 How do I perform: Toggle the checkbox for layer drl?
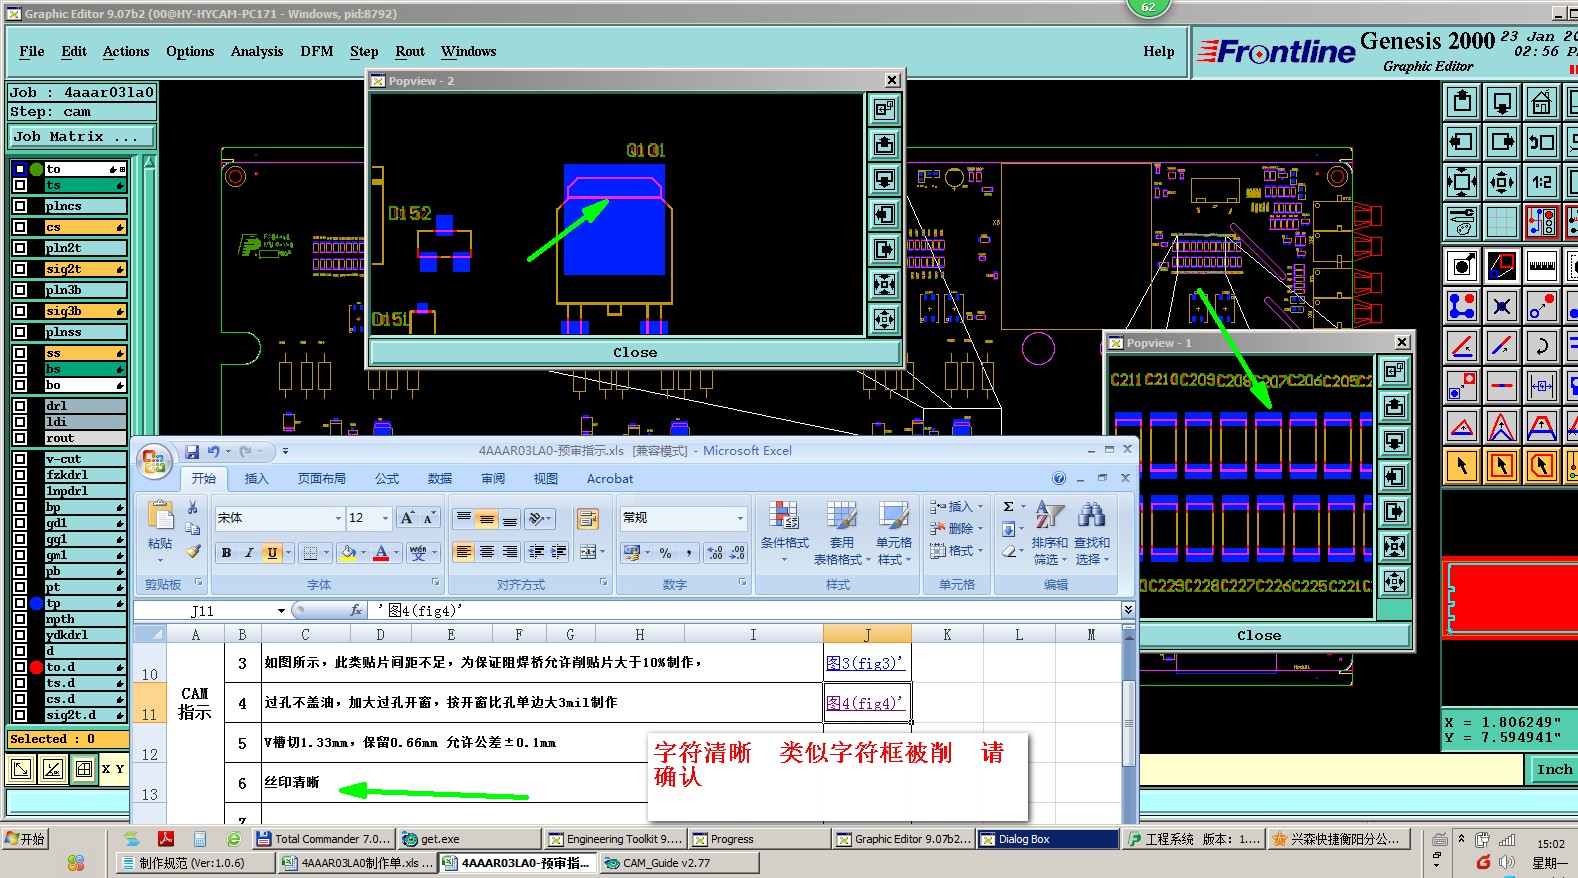(20, 406)
